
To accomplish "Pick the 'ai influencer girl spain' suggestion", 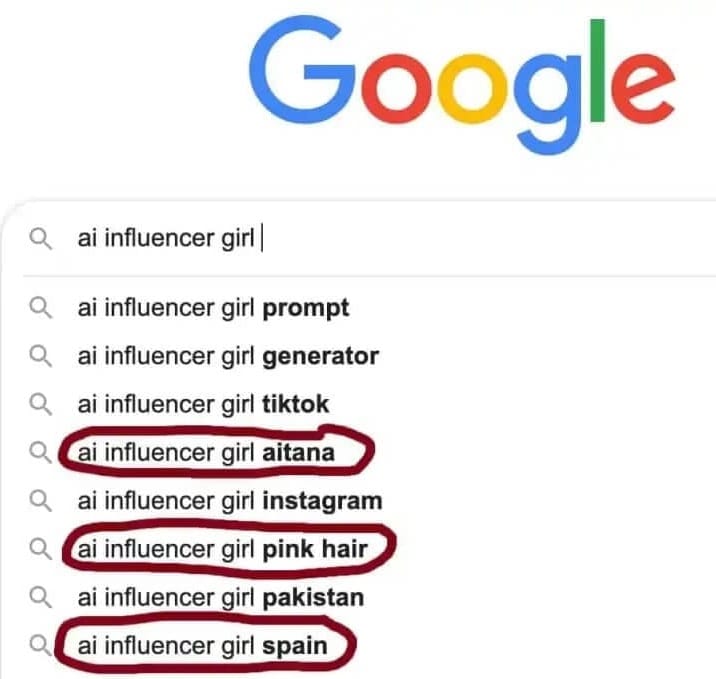I will pos(202,646).
